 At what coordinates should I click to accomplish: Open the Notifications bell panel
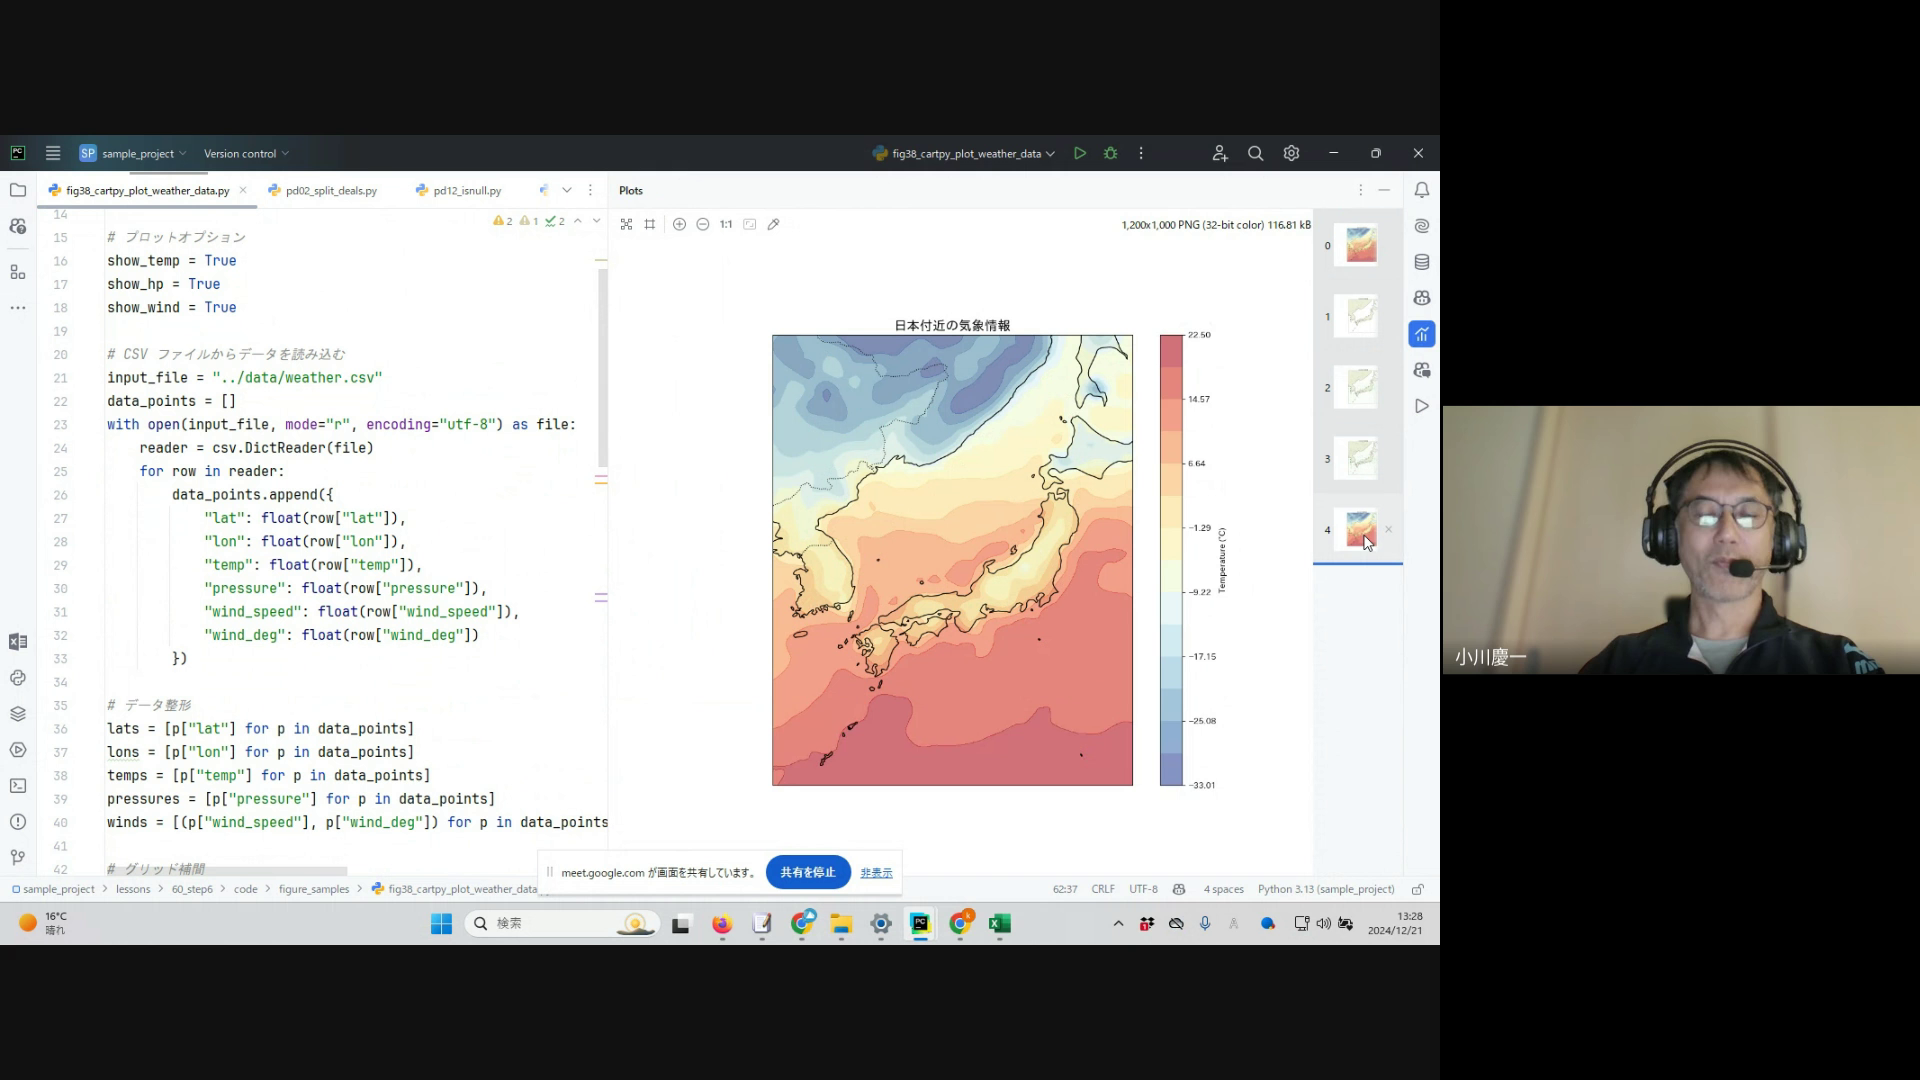[1421, 190]
